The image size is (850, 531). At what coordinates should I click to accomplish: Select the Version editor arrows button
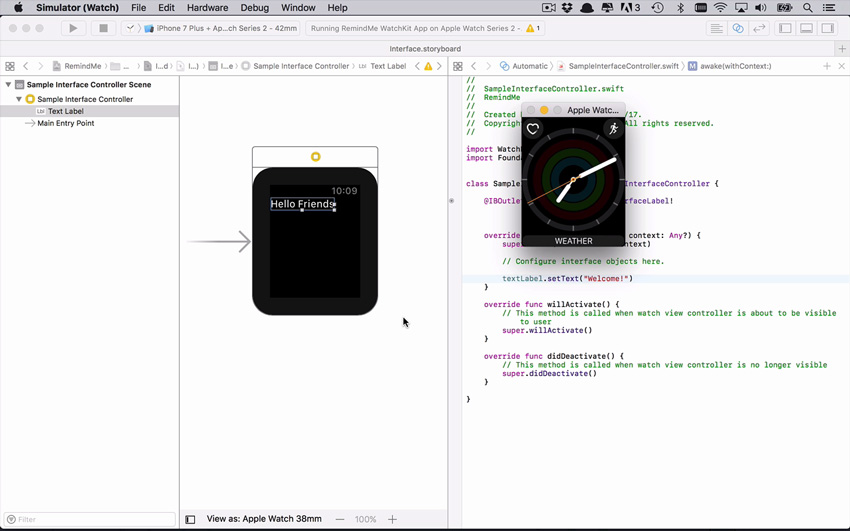click(x=759, y=28)
